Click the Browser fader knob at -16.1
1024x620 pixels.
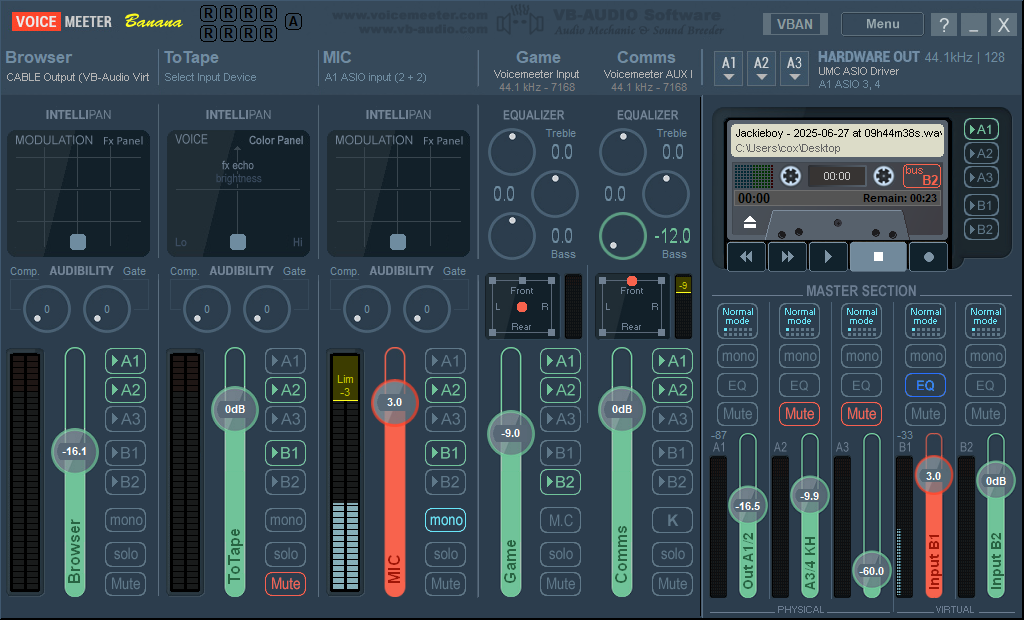tap(74, 451)
